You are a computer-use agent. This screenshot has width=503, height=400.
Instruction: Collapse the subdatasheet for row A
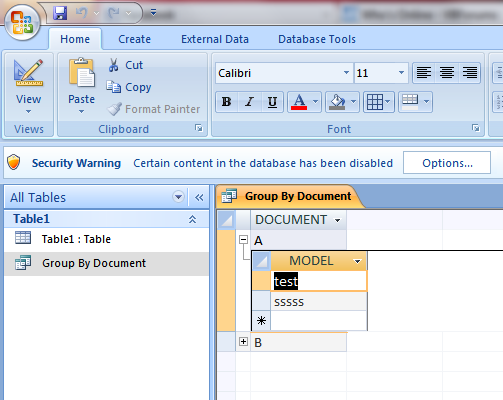coord(243,240)
